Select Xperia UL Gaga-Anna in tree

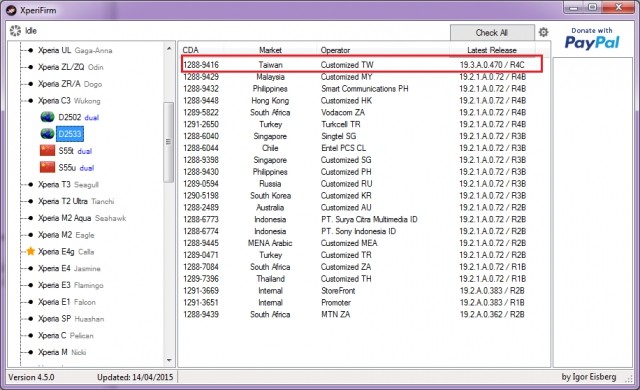[x=75, y=50]
